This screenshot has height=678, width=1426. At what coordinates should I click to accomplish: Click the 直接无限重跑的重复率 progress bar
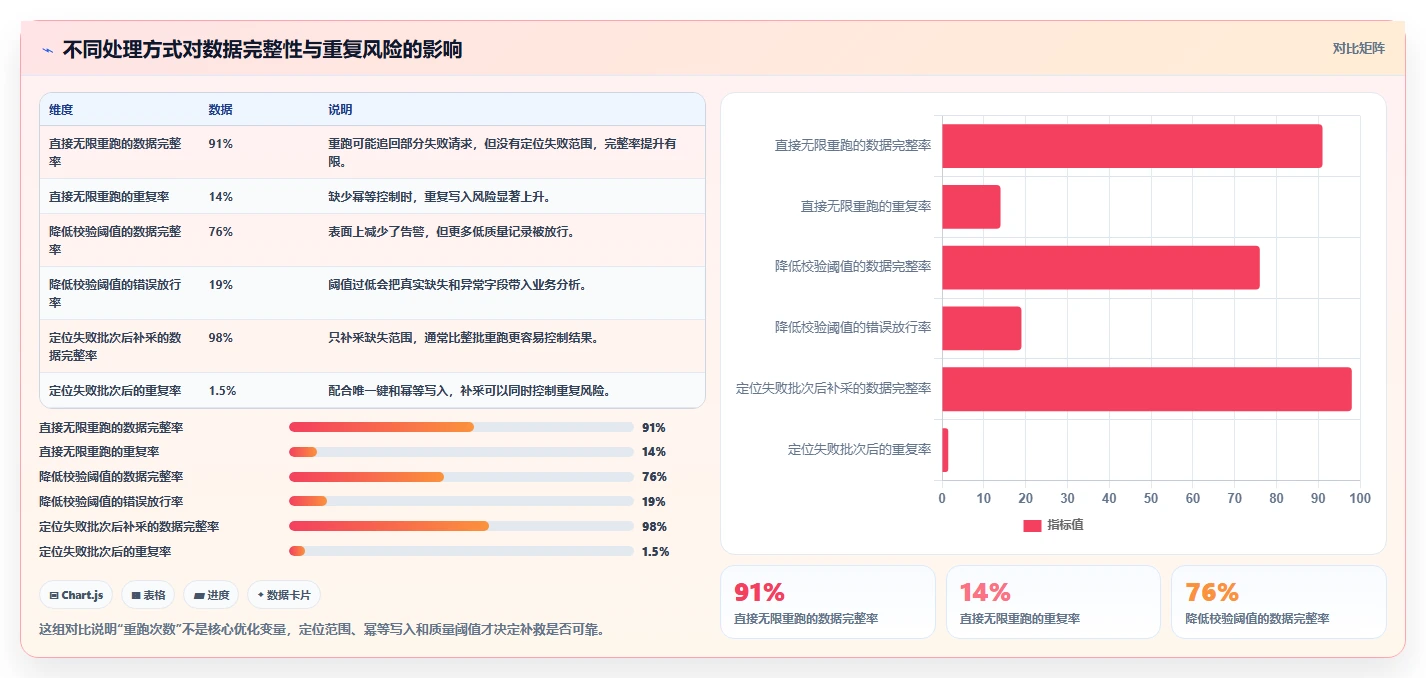[461, 452]
